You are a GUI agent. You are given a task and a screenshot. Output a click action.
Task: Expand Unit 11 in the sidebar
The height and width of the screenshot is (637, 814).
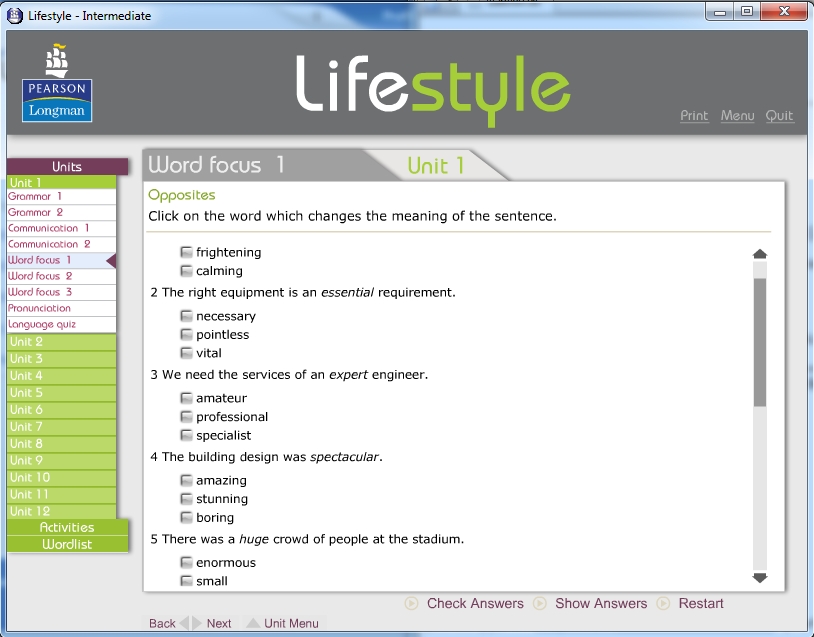[61, 495]
